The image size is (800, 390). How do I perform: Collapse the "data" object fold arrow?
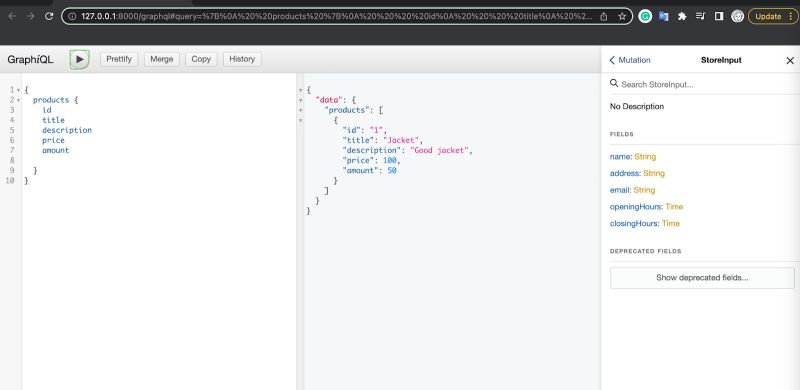pyautogui.click(x=301, y=100)
